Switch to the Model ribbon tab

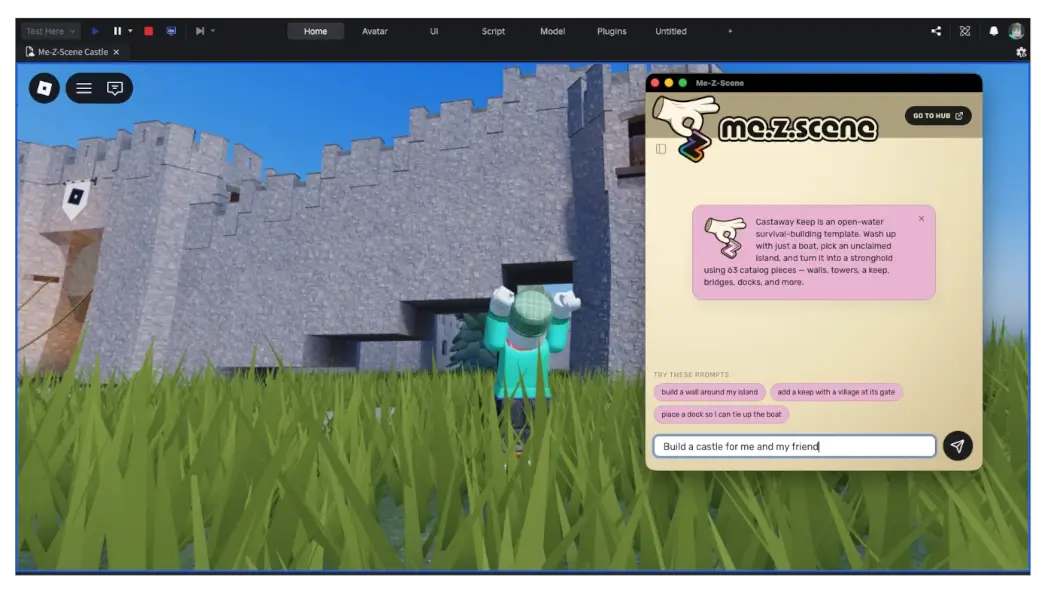coord(552,31)
